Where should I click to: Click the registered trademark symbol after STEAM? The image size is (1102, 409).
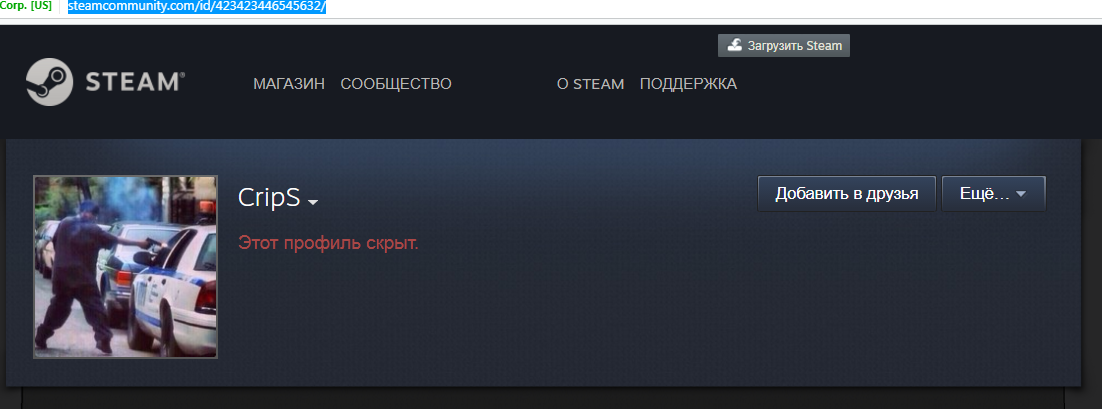(182, 75)
